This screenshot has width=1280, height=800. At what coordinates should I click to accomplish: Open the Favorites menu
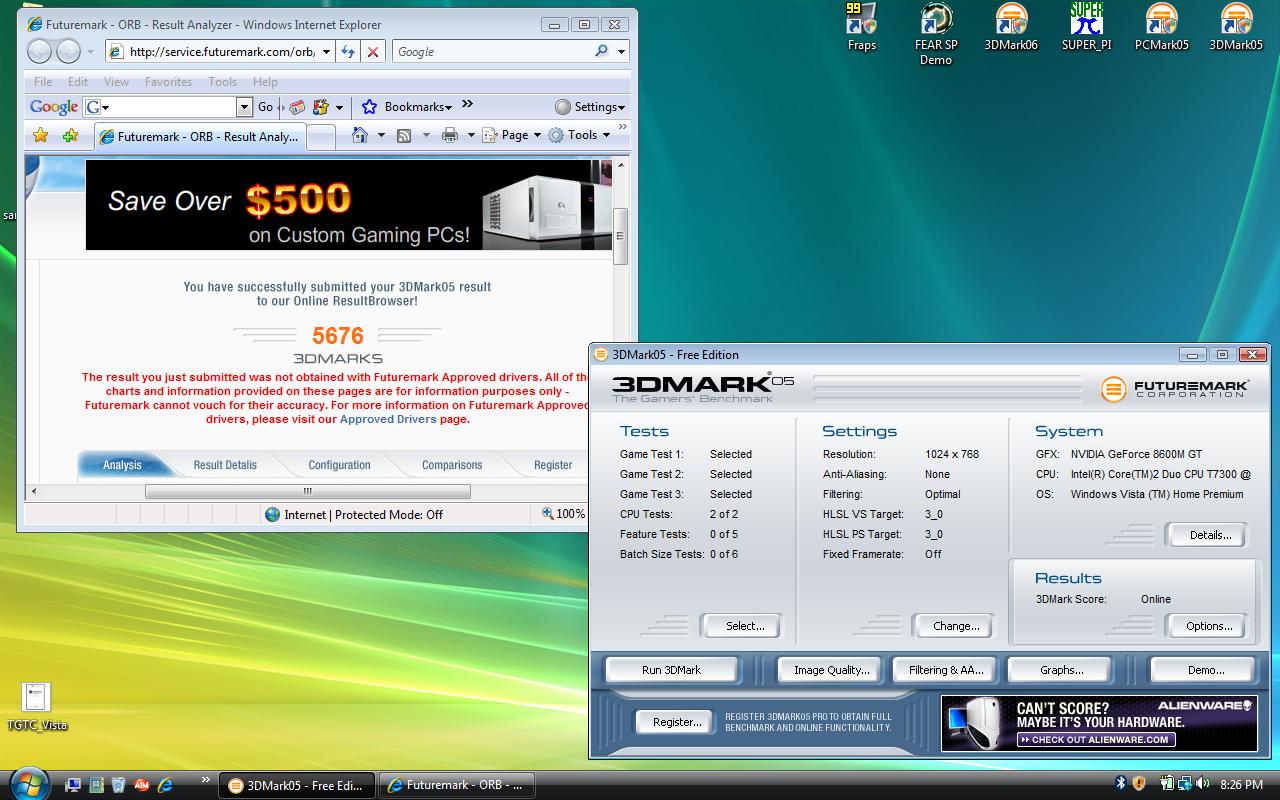pyautogui.click(x=168, y=82)
